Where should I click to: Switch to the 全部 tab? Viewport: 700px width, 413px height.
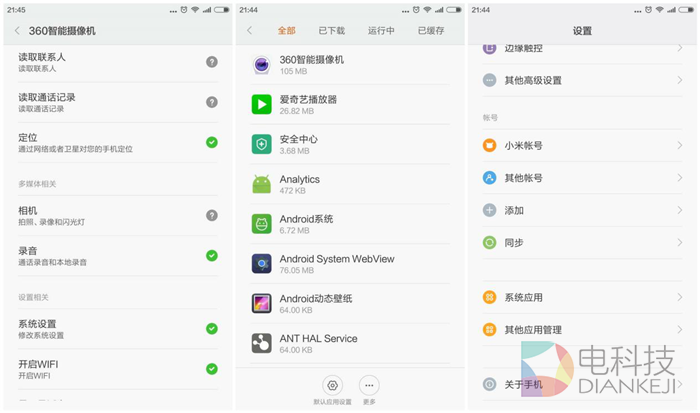pos(287,30)
